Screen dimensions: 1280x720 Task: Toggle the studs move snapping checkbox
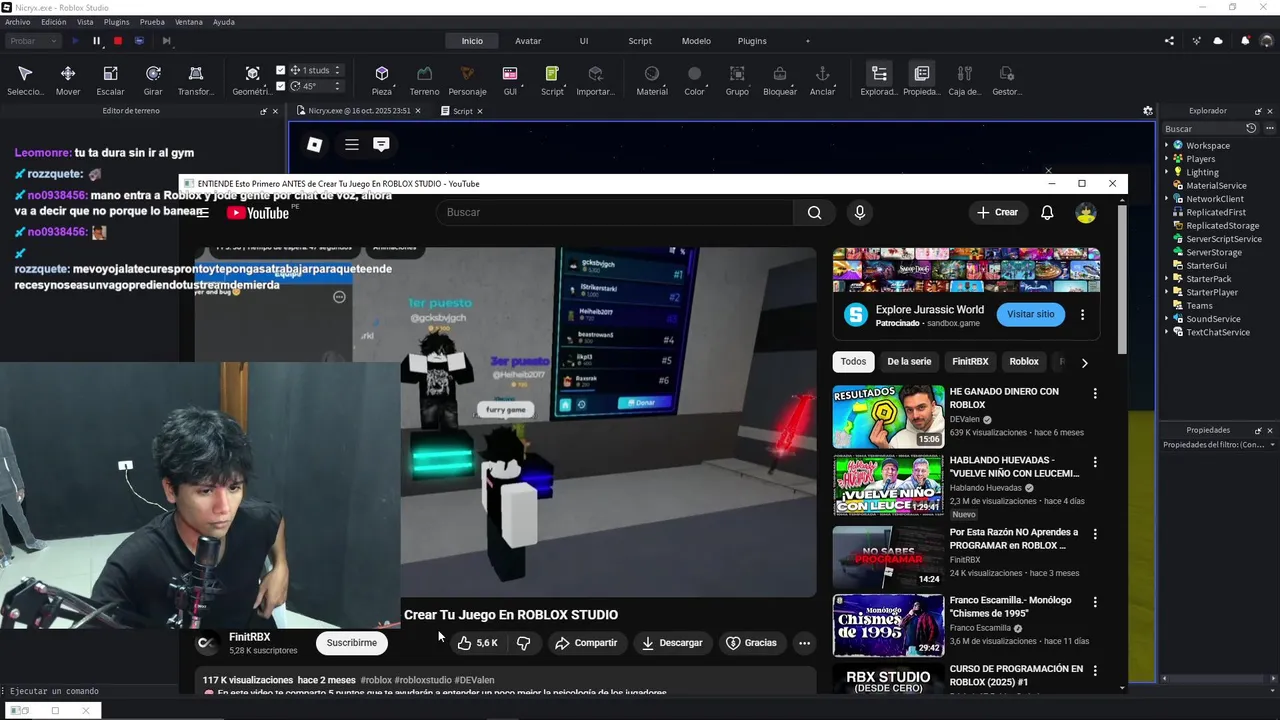point(281,70)
